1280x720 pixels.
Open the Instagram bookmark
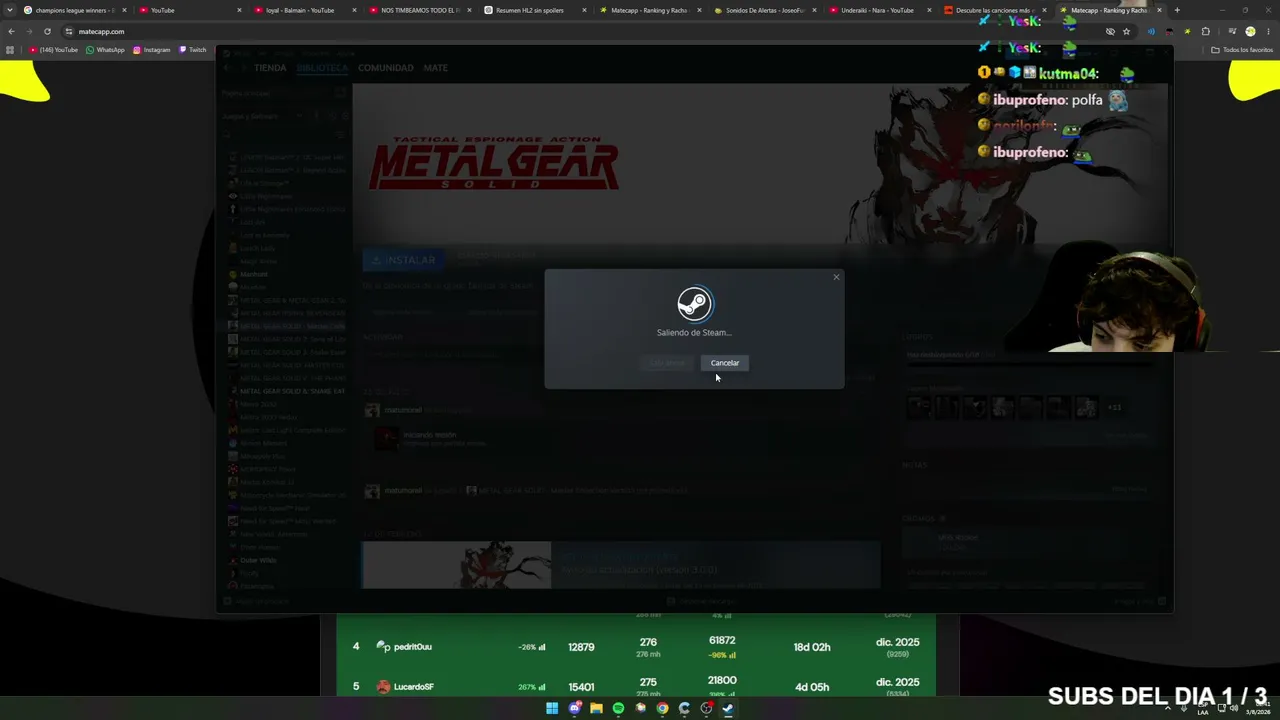[x=152, y=50]
